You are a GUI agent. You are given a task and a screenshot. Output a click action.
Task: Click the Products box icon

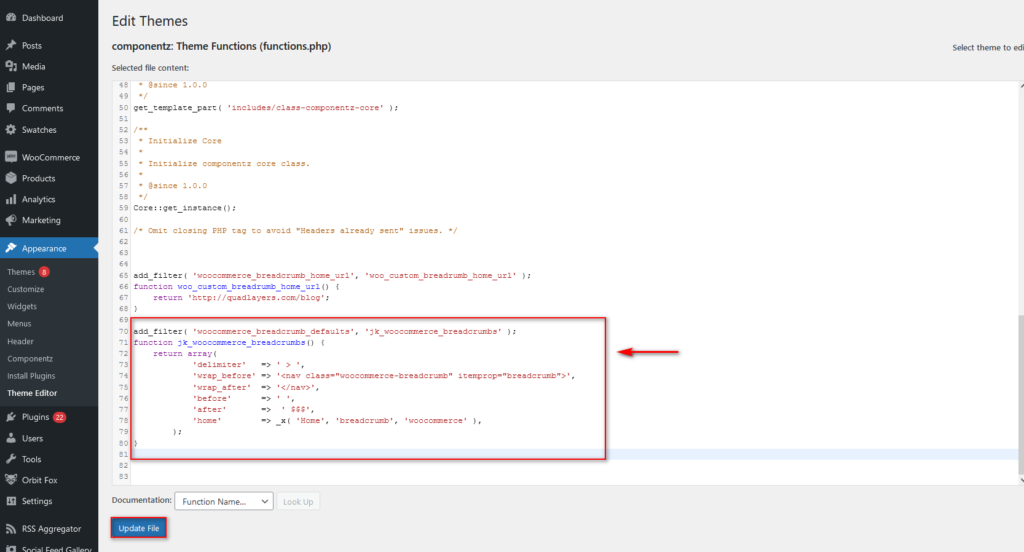point(11,178)
